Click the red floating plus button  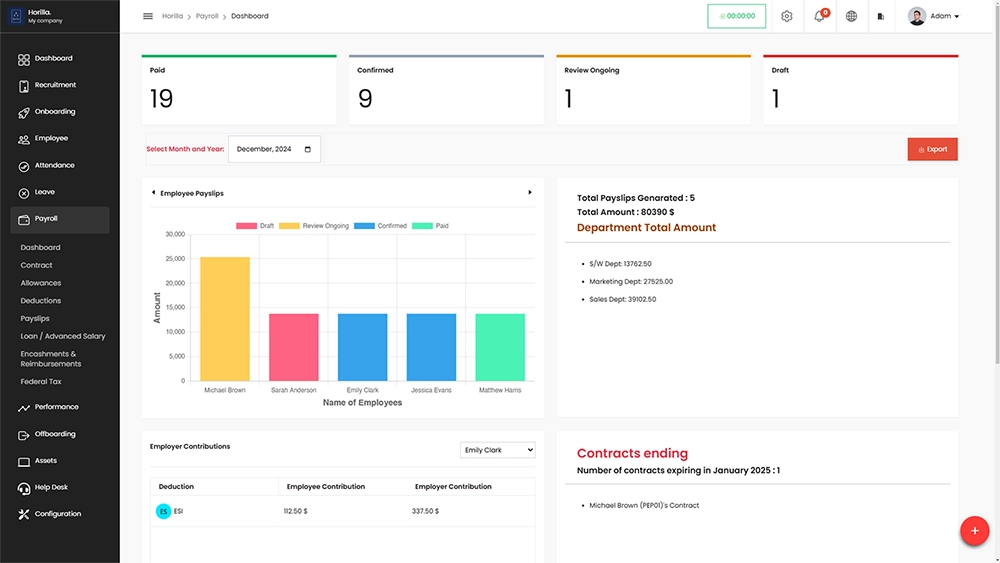pyautogui.click(x=974, y=531)
